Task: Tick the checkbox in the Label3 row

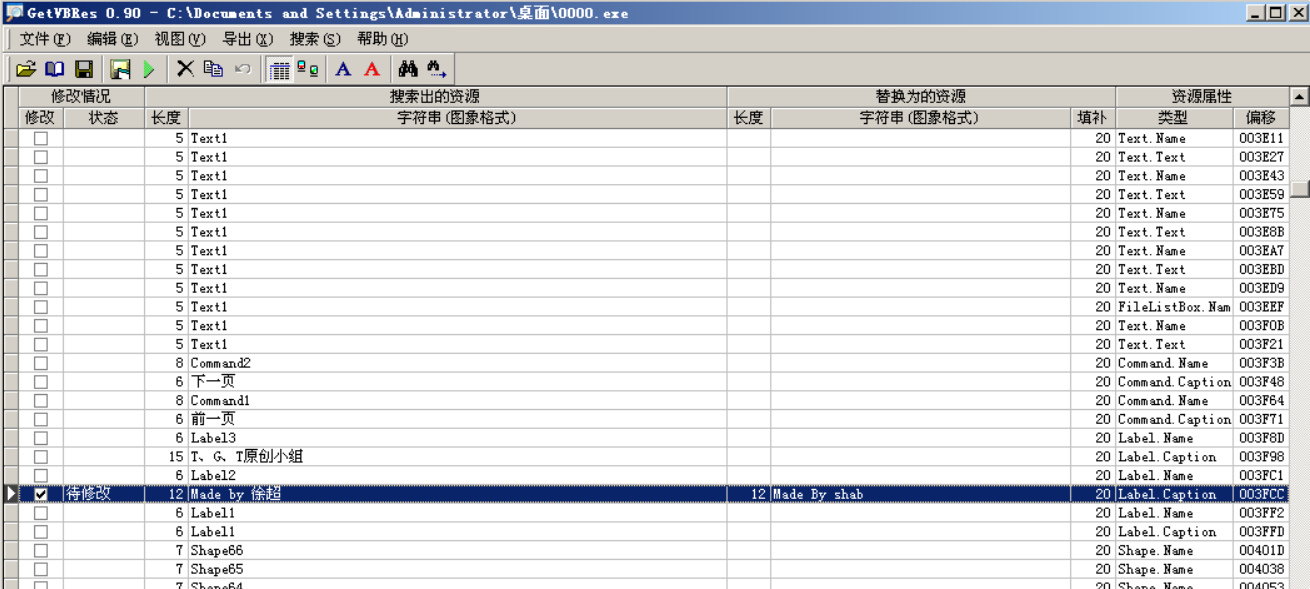Action: coord(41,438)
